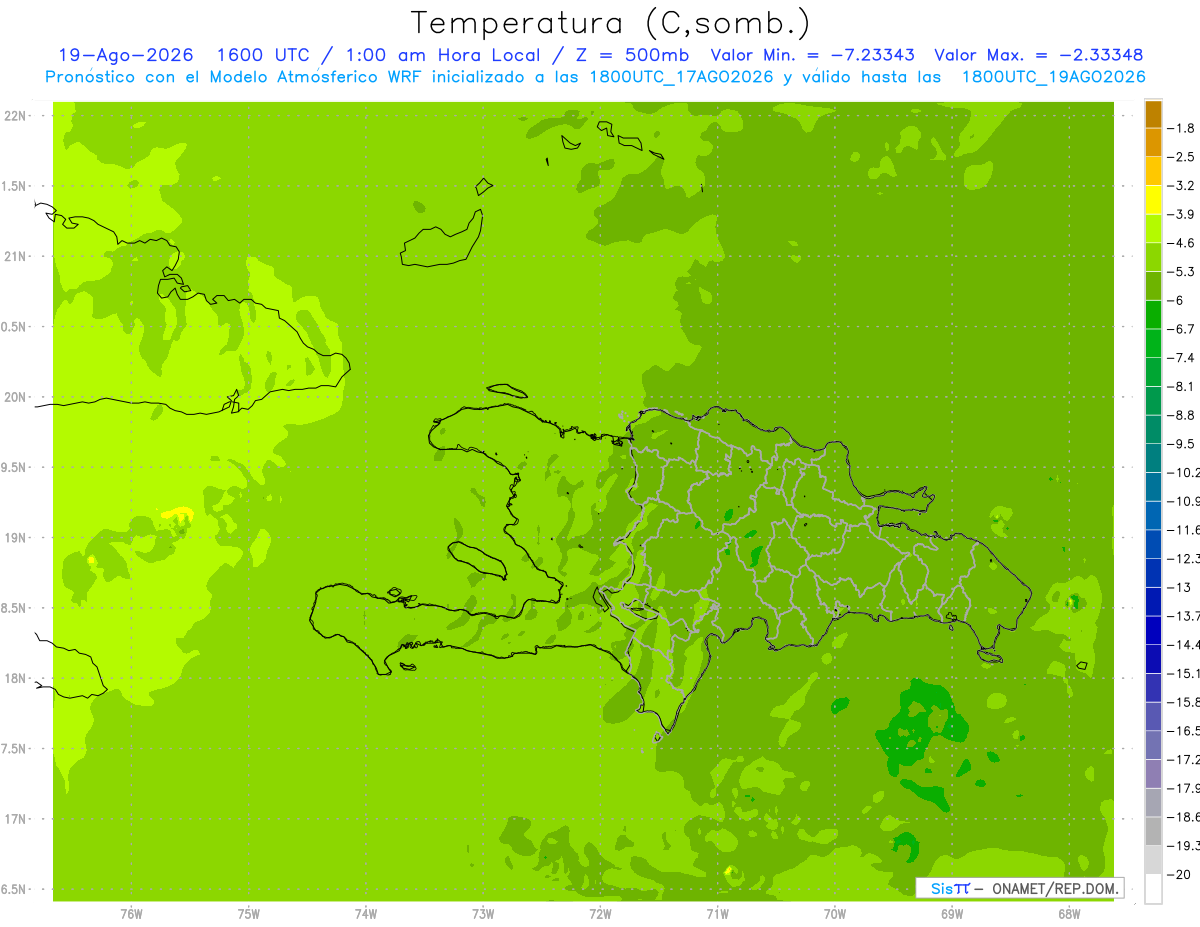Click the white swatch below -20
The image size is (1200, 927).
coord(1153,889)
